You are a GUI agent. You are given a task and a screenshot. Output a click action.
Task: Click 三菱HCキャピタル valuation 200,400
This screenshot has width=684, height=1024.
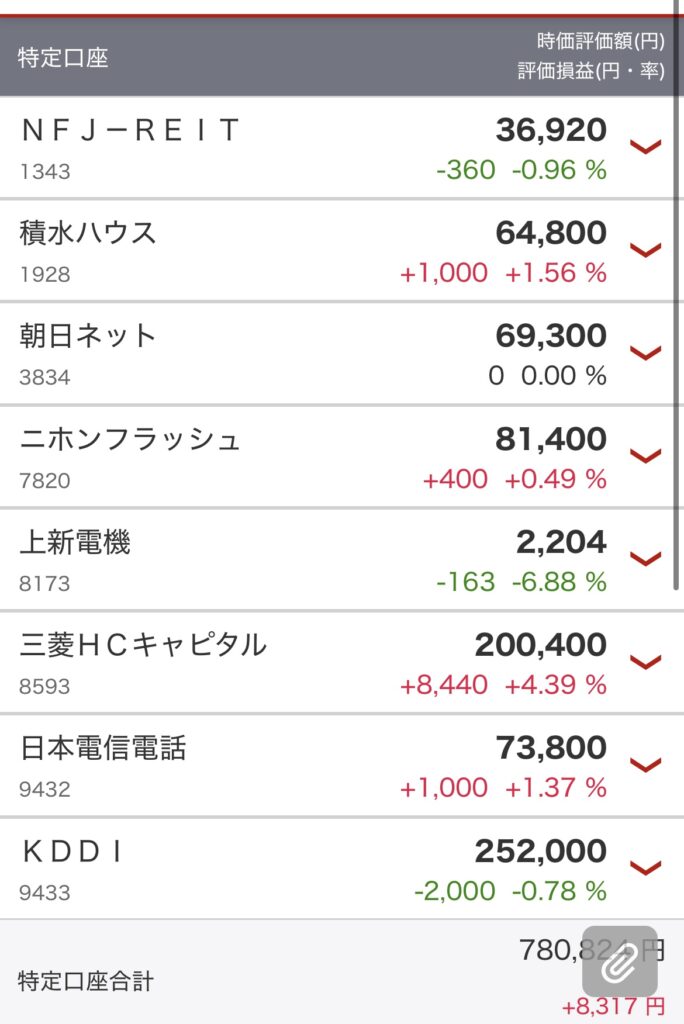[x=540, y=645]
